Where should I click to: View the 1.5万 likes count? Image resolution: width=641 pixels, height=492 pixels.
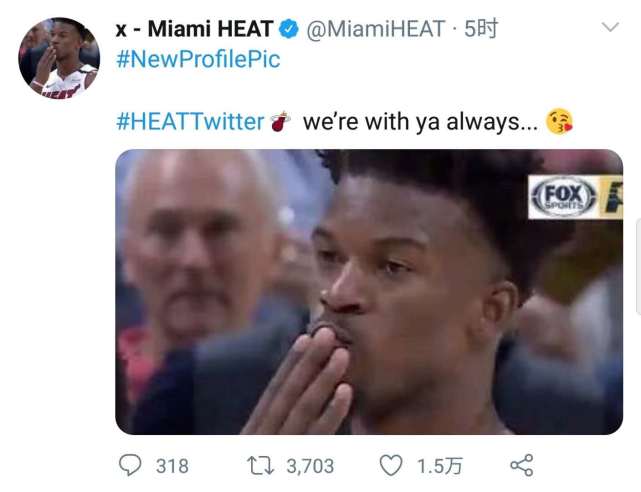click(x=439, y=466)
